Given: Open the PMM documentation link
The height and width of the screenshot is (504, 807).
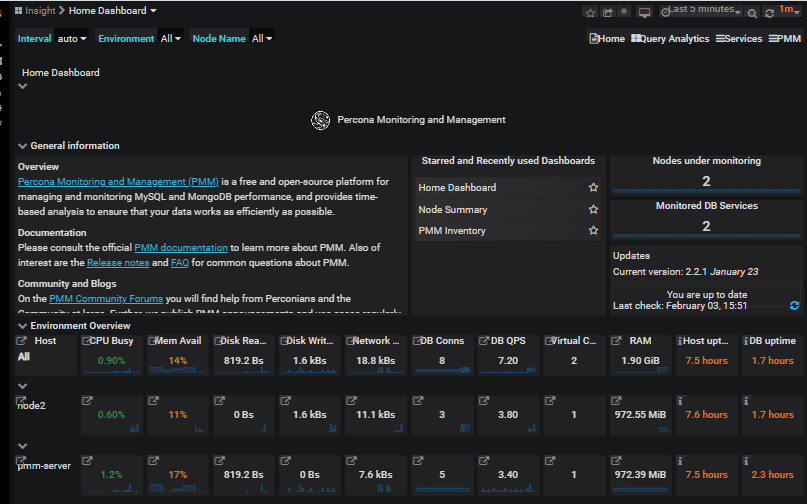Looking at the screenshot, I should coord(181,248).
